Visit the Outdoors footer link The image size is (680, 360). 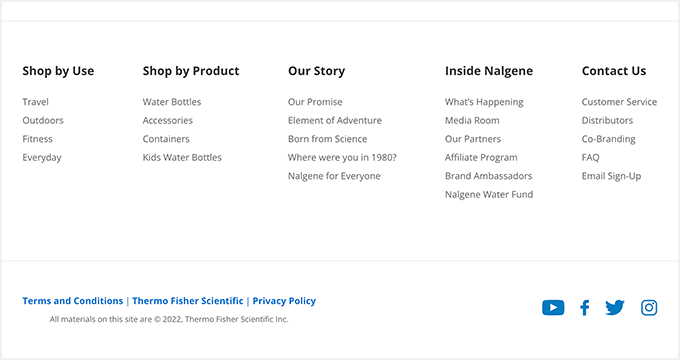43,121
